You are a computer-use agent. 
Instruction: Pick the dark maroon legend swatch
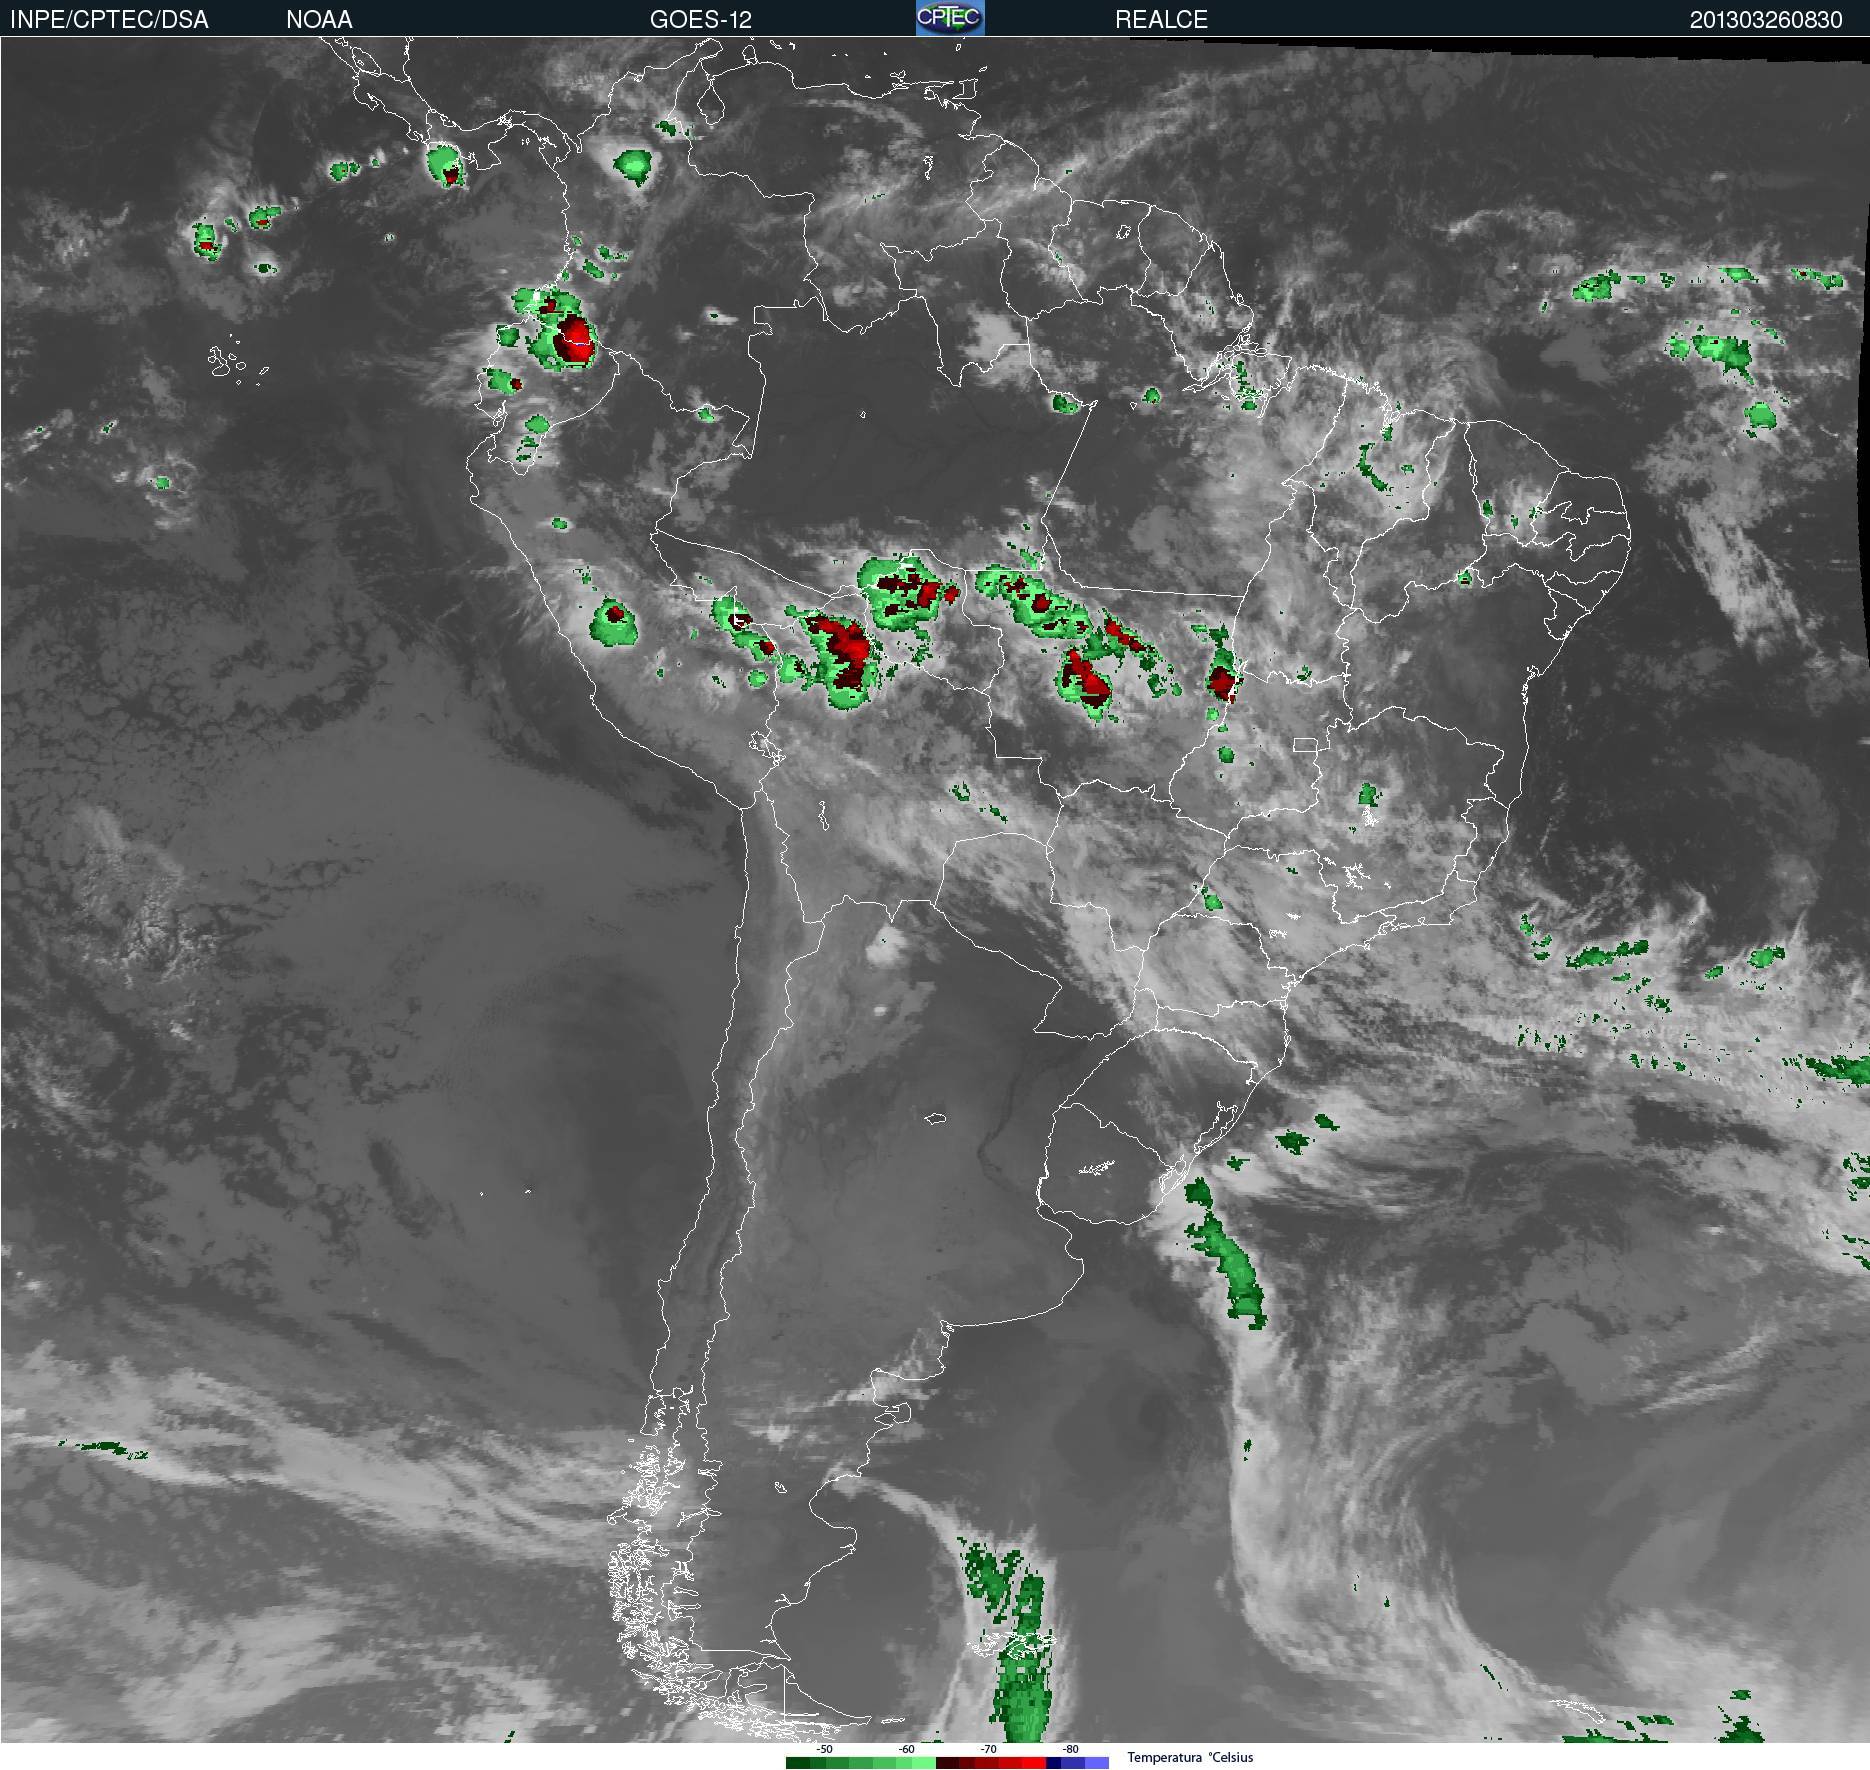point(947,1763)
